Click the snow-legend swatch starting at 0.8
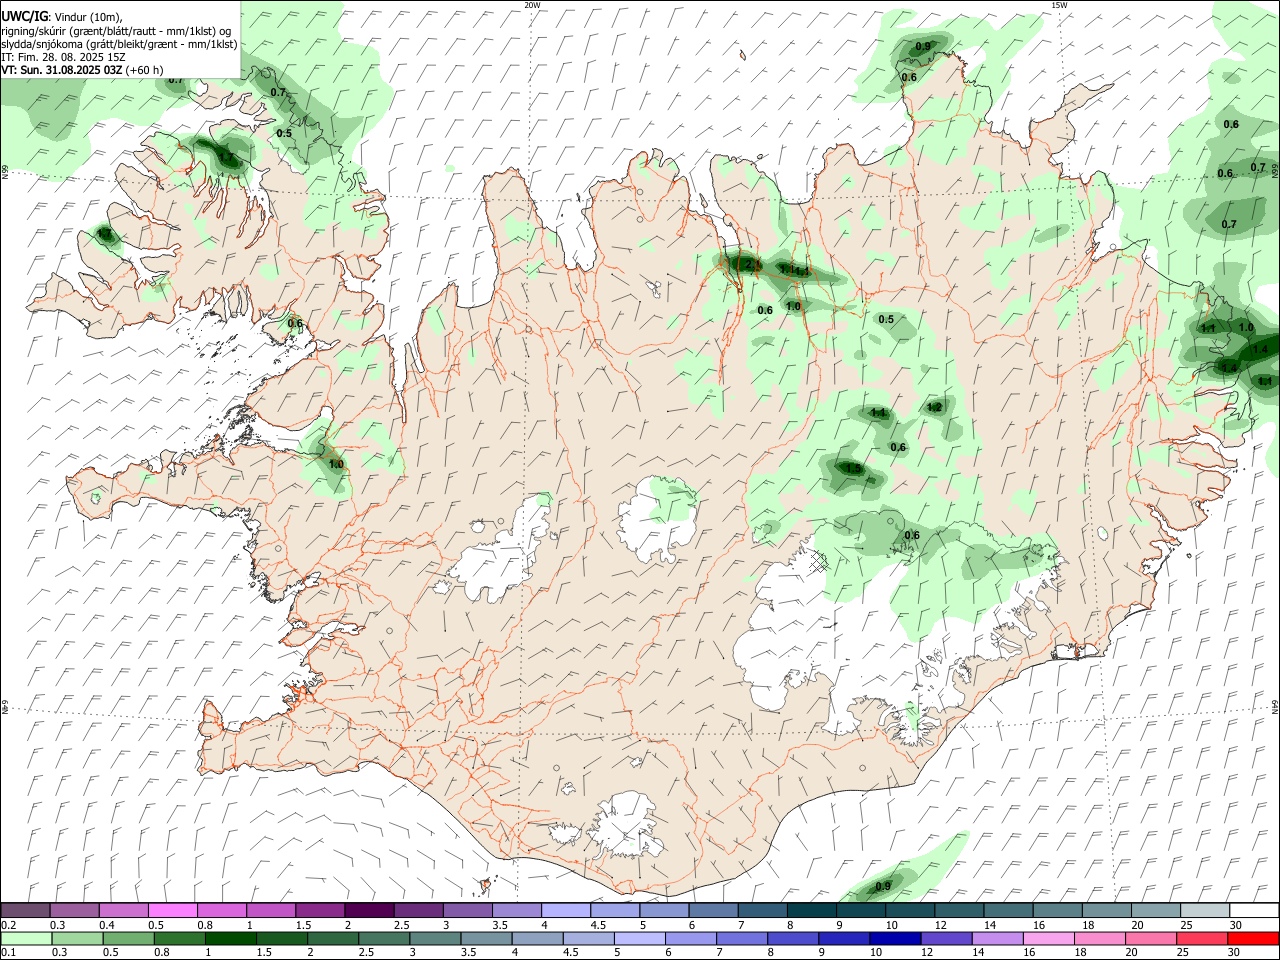This screenshot has width=1280, height=960. 221,911
